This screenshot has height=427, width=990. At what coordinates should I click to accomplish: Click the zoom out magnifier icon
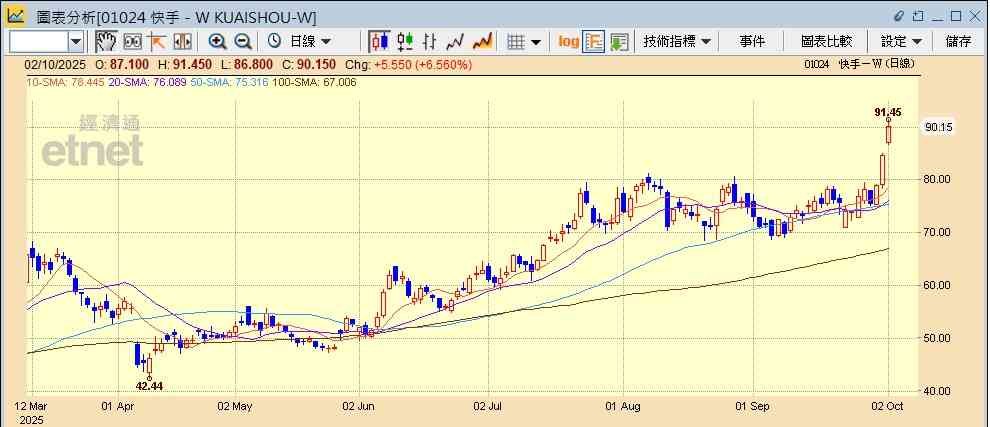(242, 41)
